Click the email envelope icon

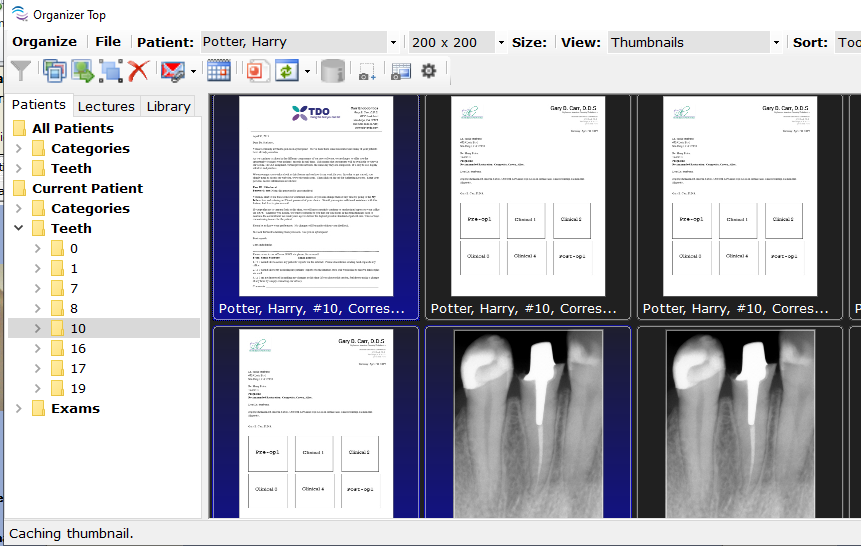[x=172, y=71]
